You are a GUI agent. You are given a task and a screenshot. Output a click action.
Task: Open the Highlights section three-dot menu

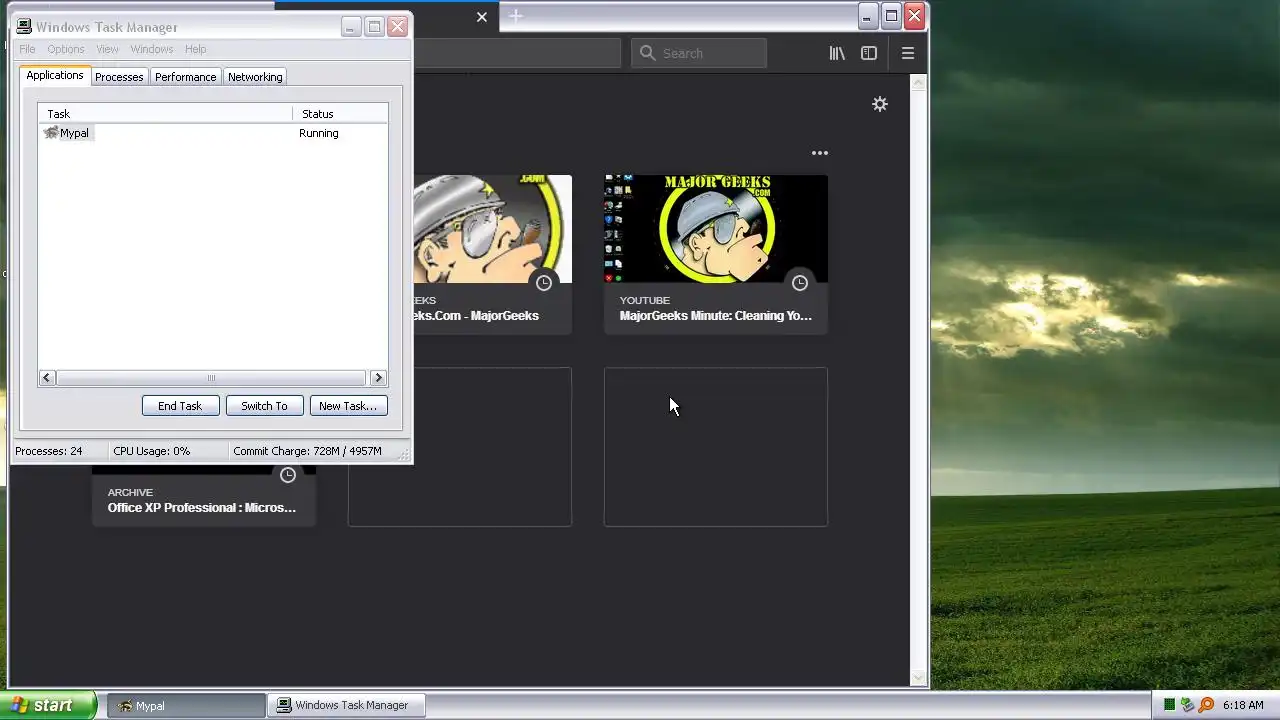(x=820, y=153)
